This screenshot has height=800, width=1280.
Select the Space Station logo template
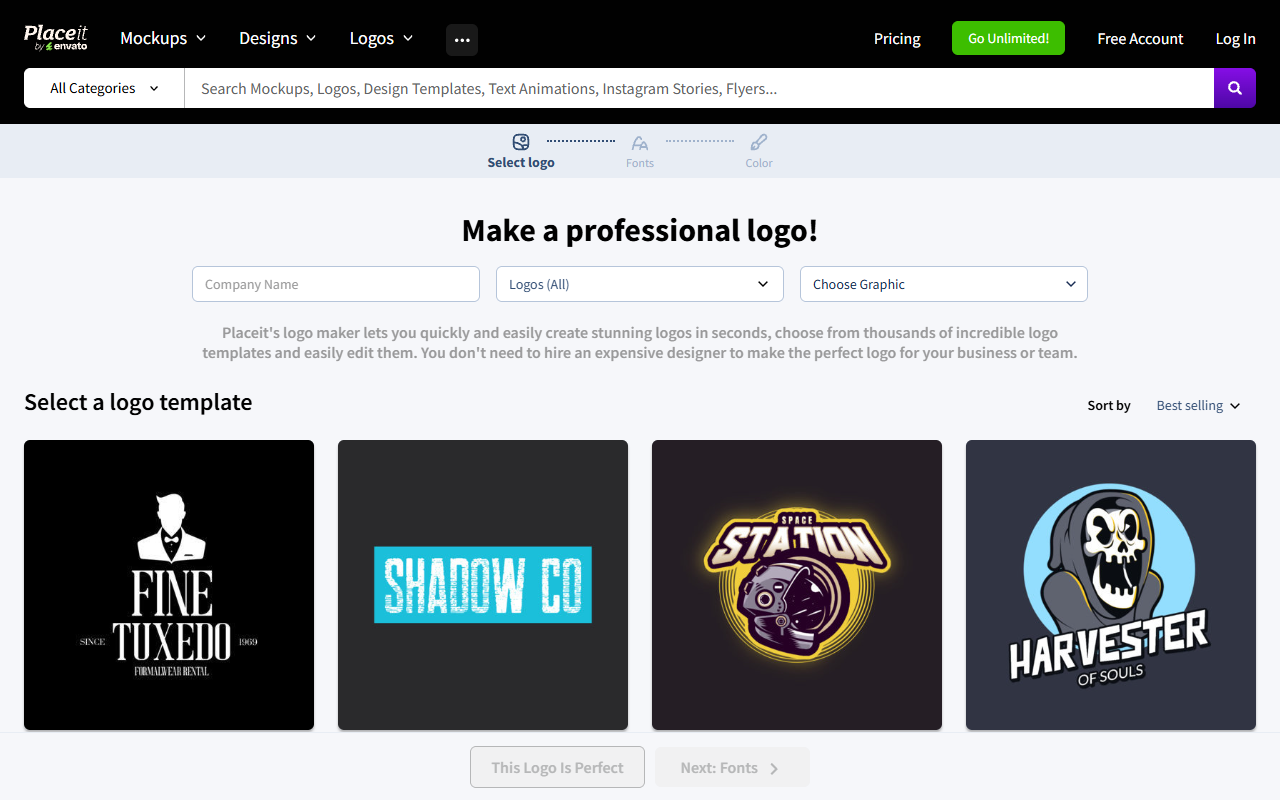coord(797,585)
